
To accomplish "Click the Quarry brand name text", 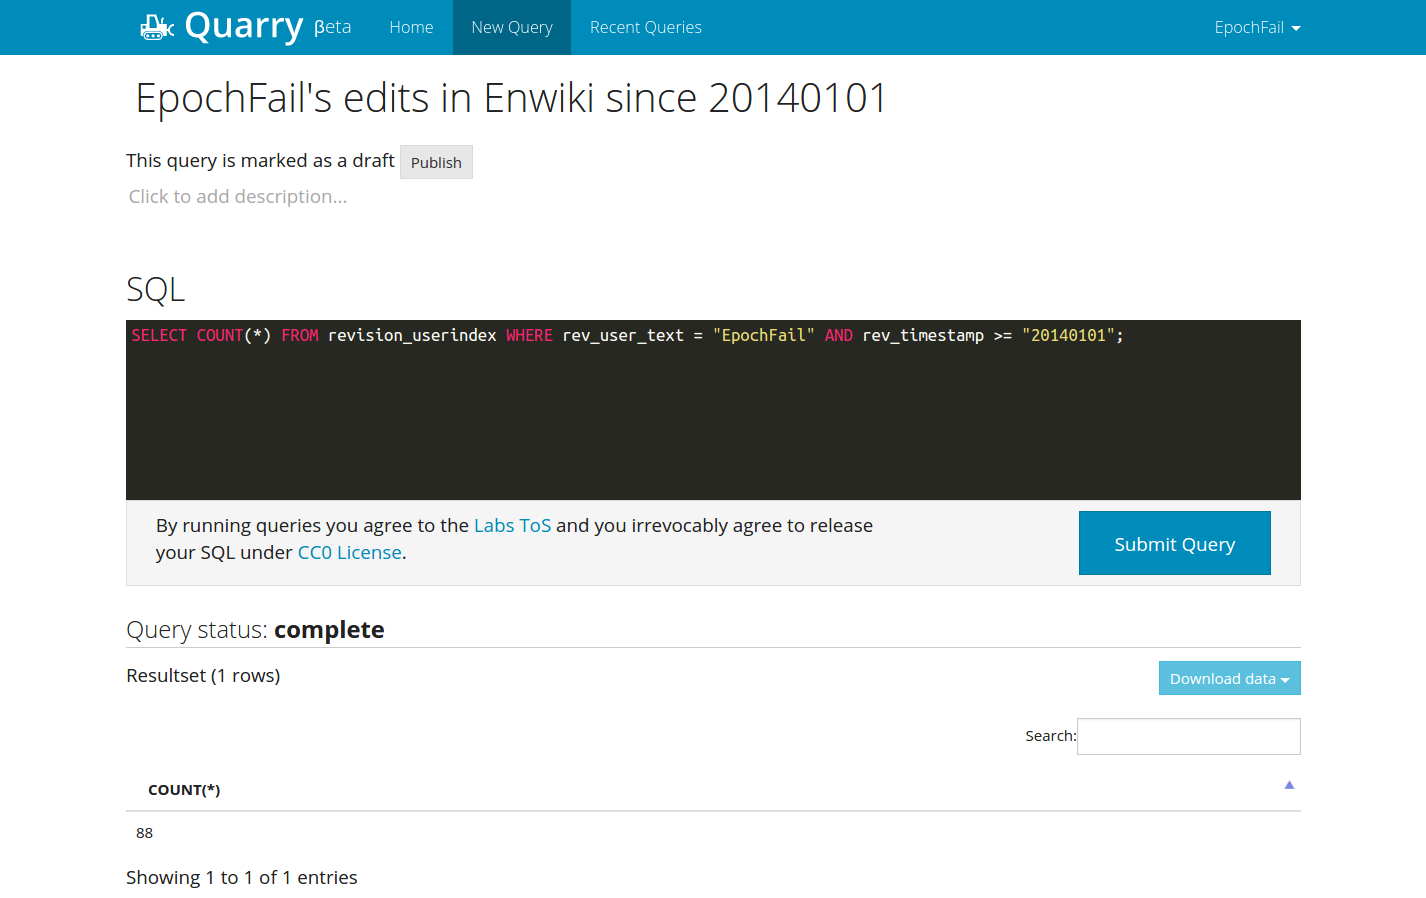I will (243, 26).
